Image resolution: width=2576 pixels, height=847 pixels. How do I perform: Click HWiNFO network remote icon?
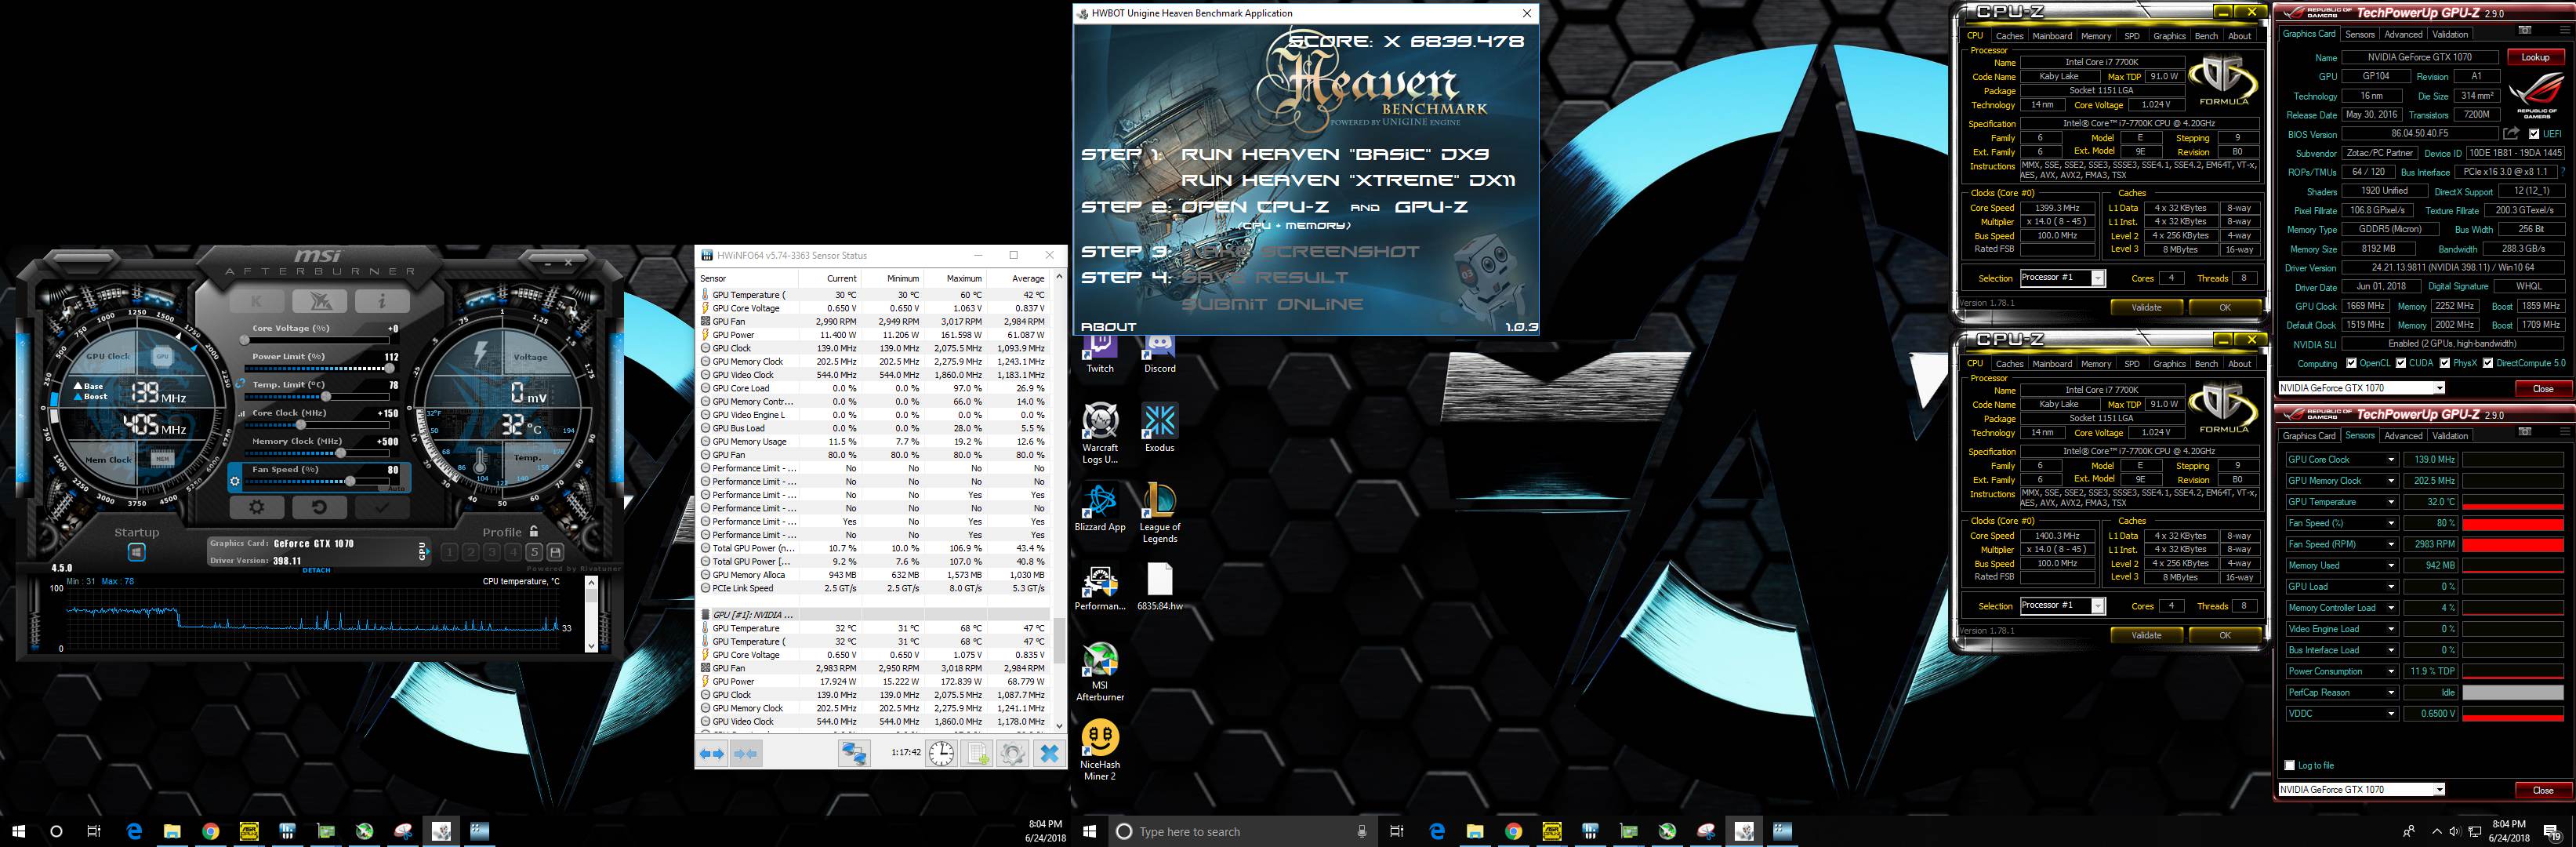[854, 754]
